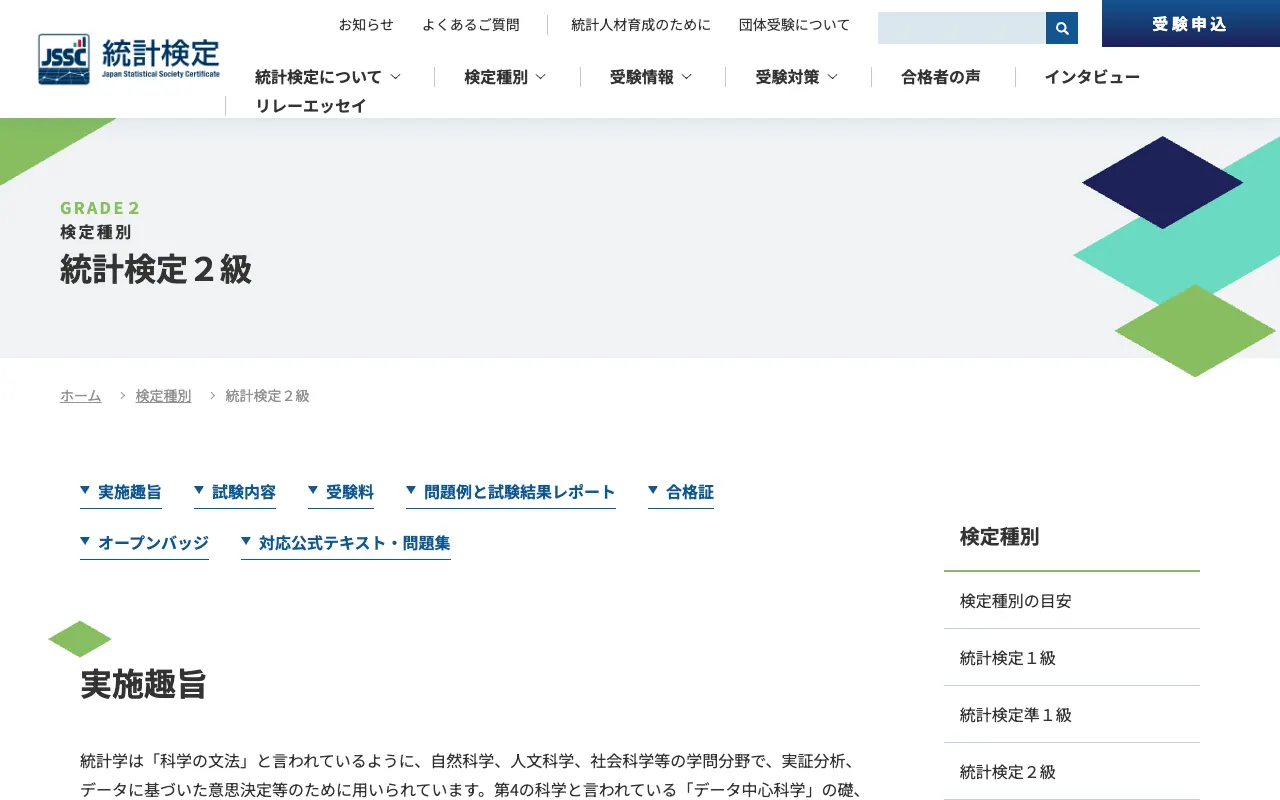Click the 実施趣旨 section heading

pyautogui.click(x=143, y=684)
